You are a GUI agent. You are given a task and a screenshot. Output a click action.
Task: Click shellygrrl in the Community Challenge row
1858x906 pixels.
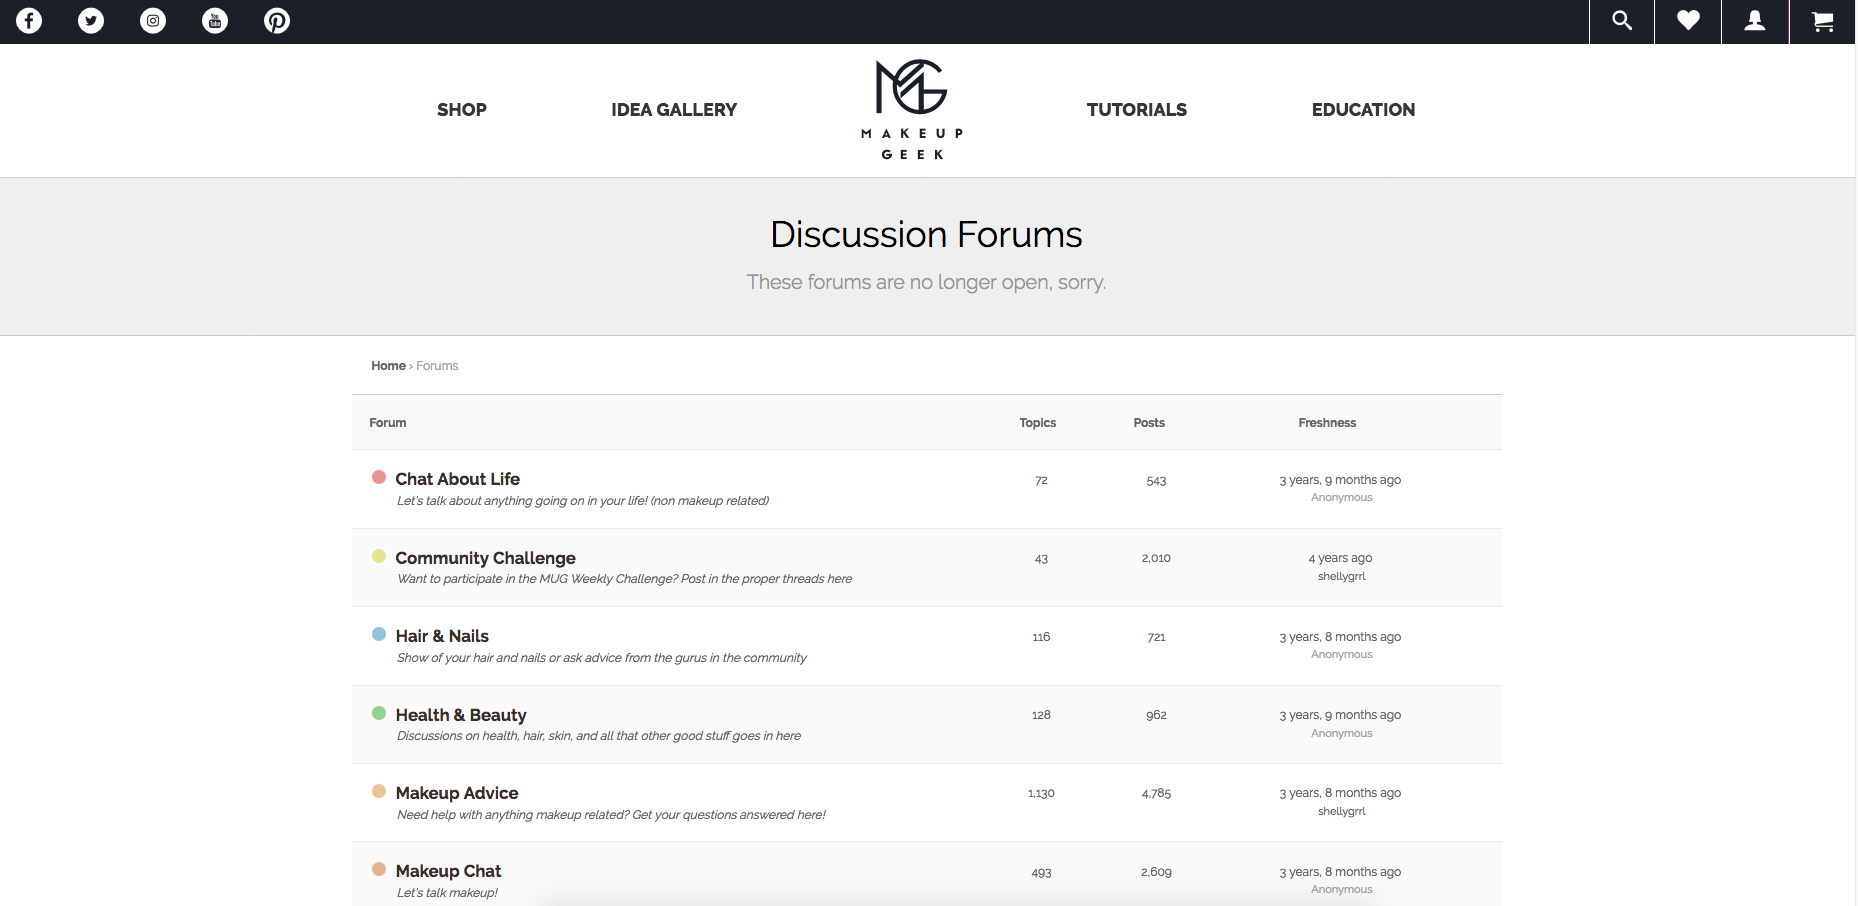point(1342,576)
